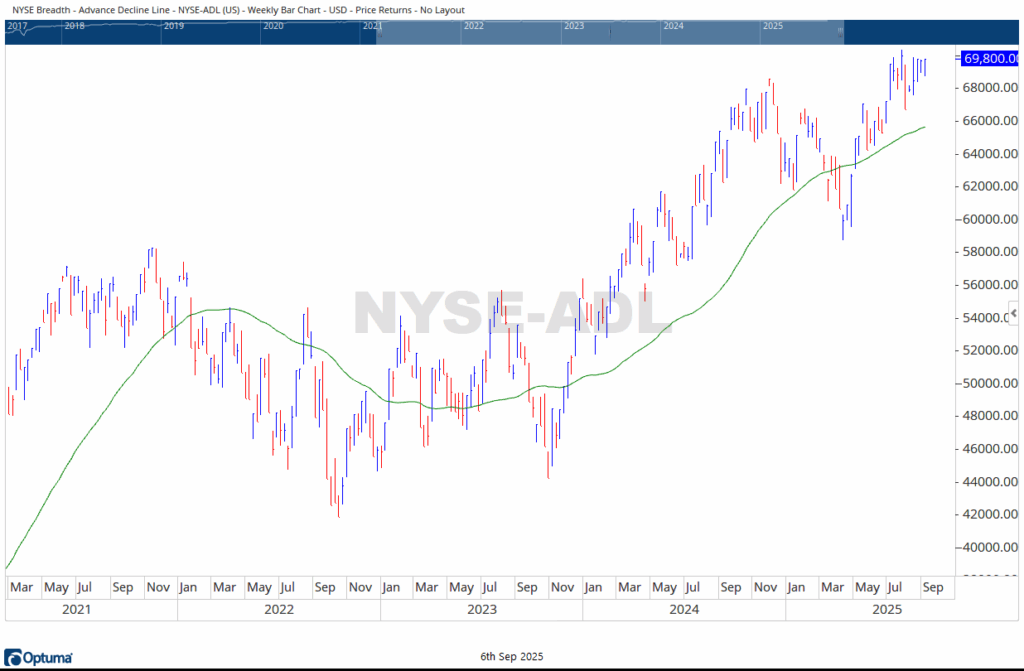Select 2017 in the overview timeline

click(x=16, y=25)
